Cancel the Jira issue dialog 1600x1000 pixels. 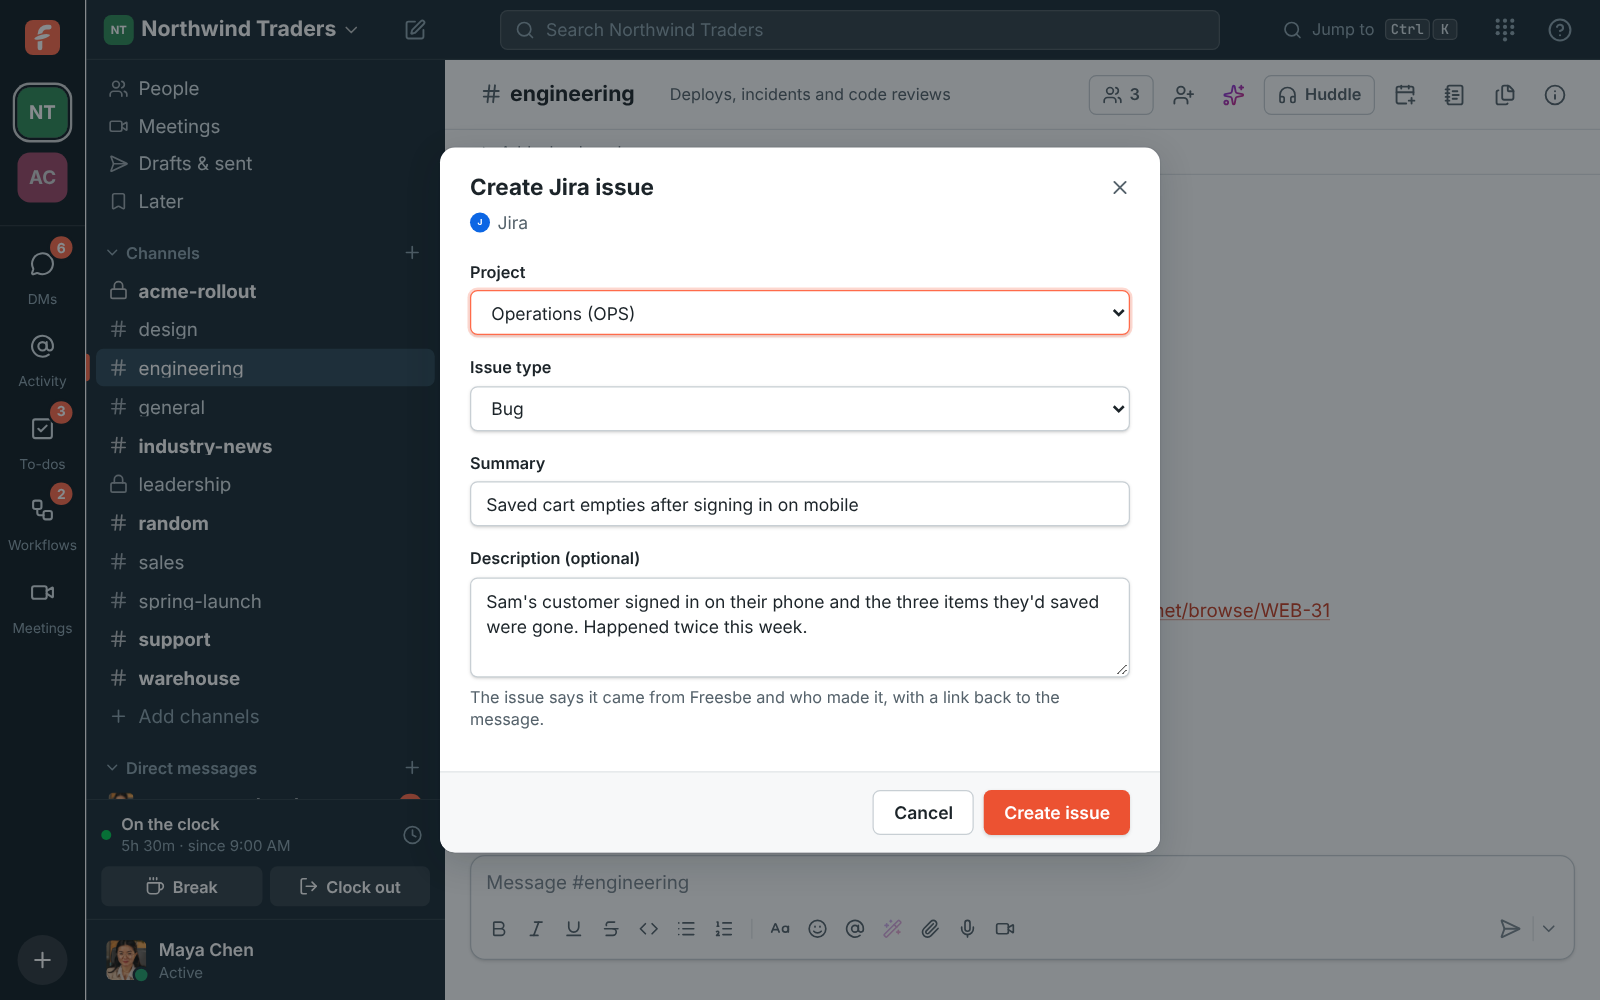click(x=923, y=813)
